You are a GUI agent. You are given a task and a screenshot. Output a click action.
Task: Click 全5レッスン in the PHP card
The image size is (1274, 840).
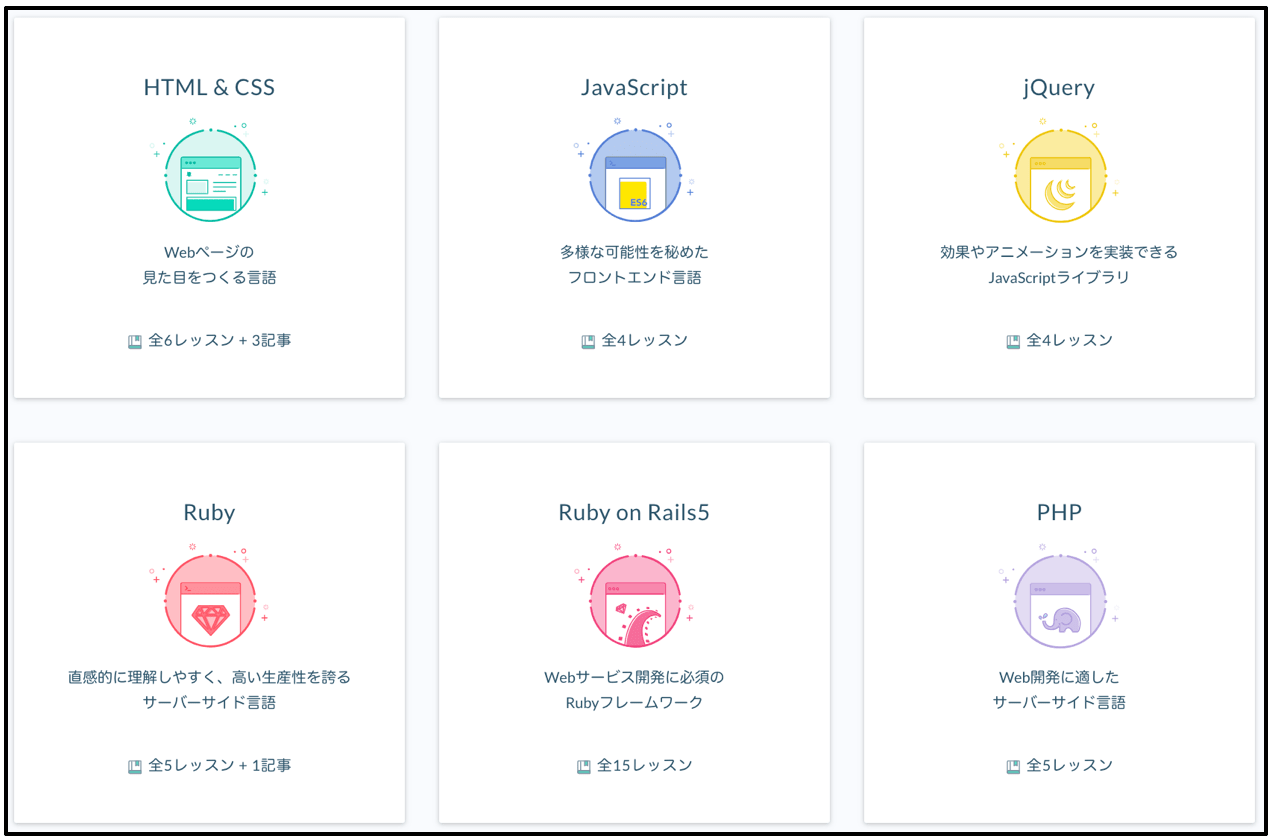(x=1070, y=766)
